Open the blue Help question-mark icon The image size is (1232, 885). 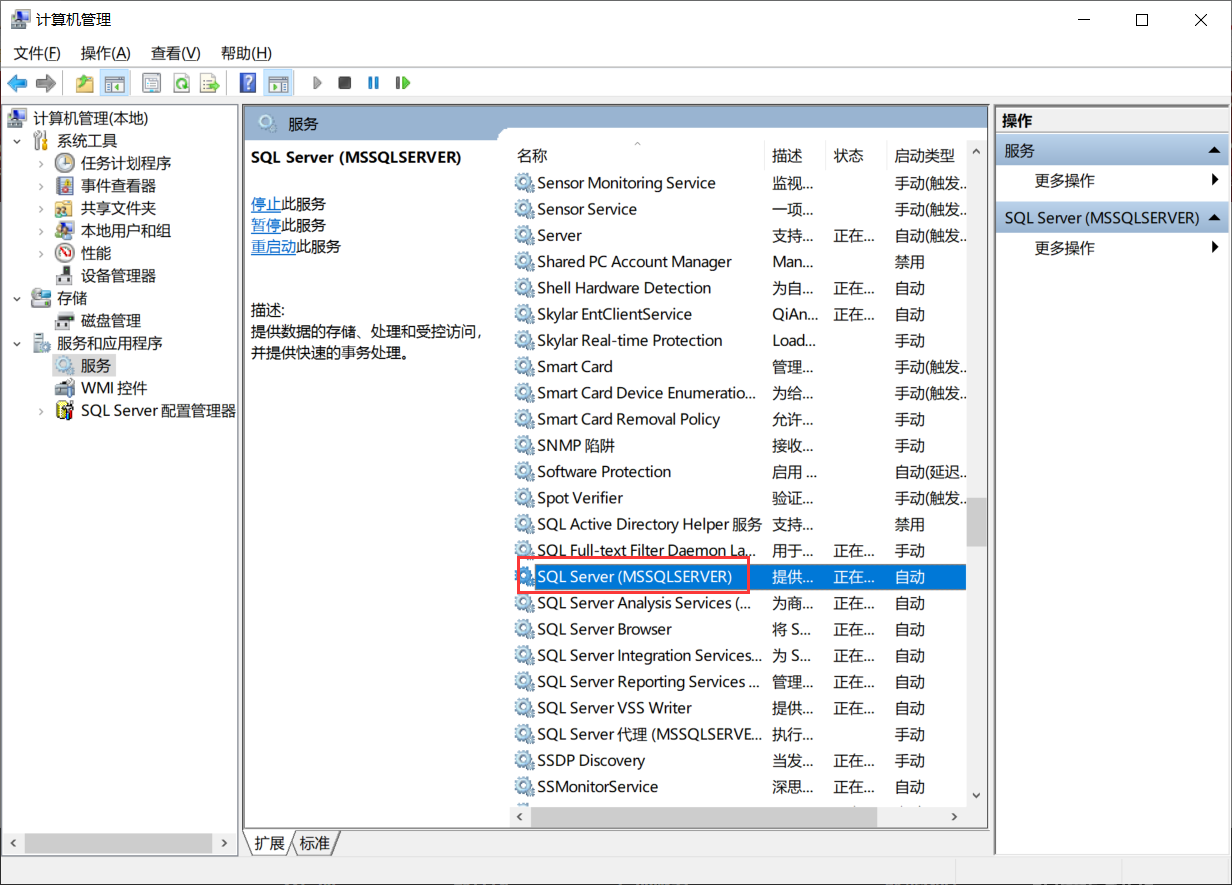[248, 83]
